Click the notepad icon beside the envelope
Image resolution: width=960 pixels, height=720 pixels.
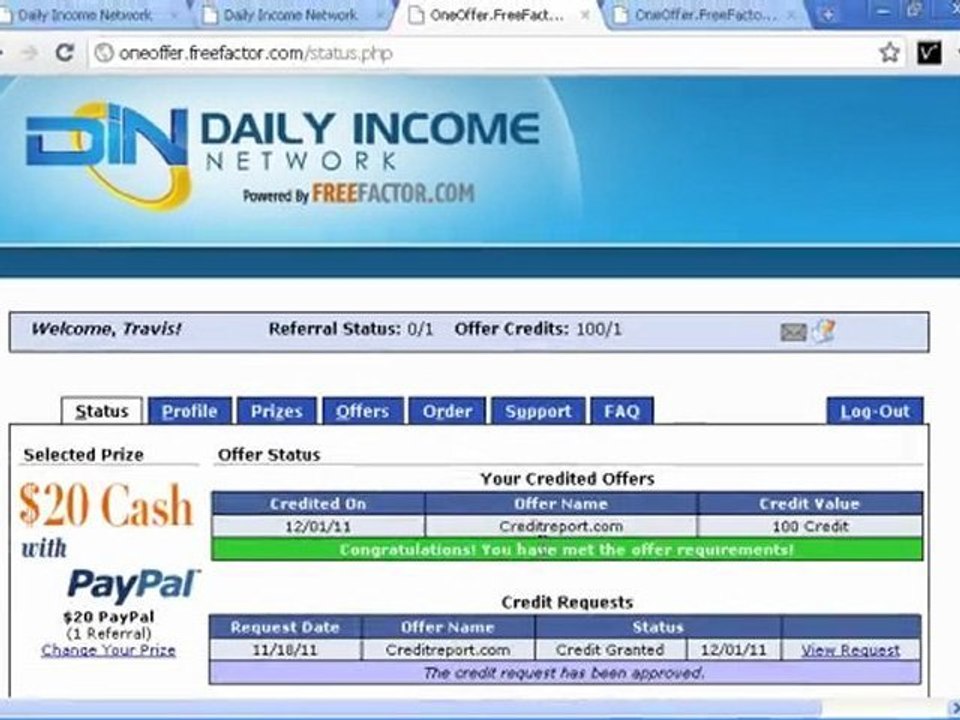point(823,331)
